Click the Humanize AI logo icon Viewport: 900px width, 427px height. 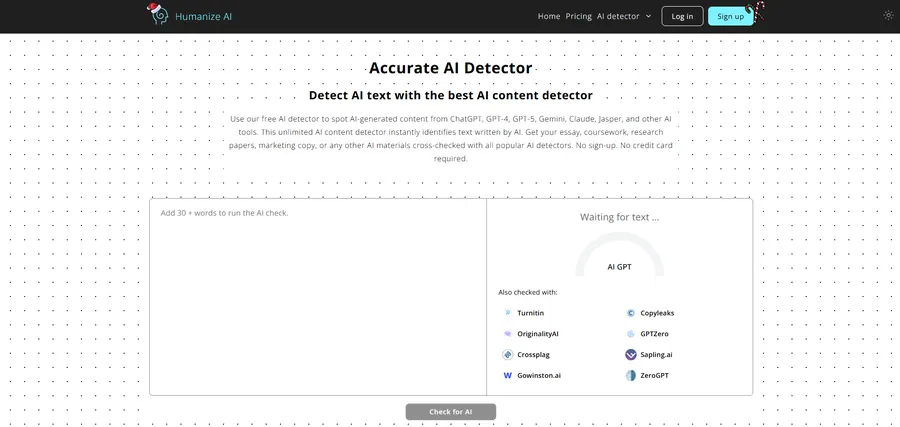point(157,14)
